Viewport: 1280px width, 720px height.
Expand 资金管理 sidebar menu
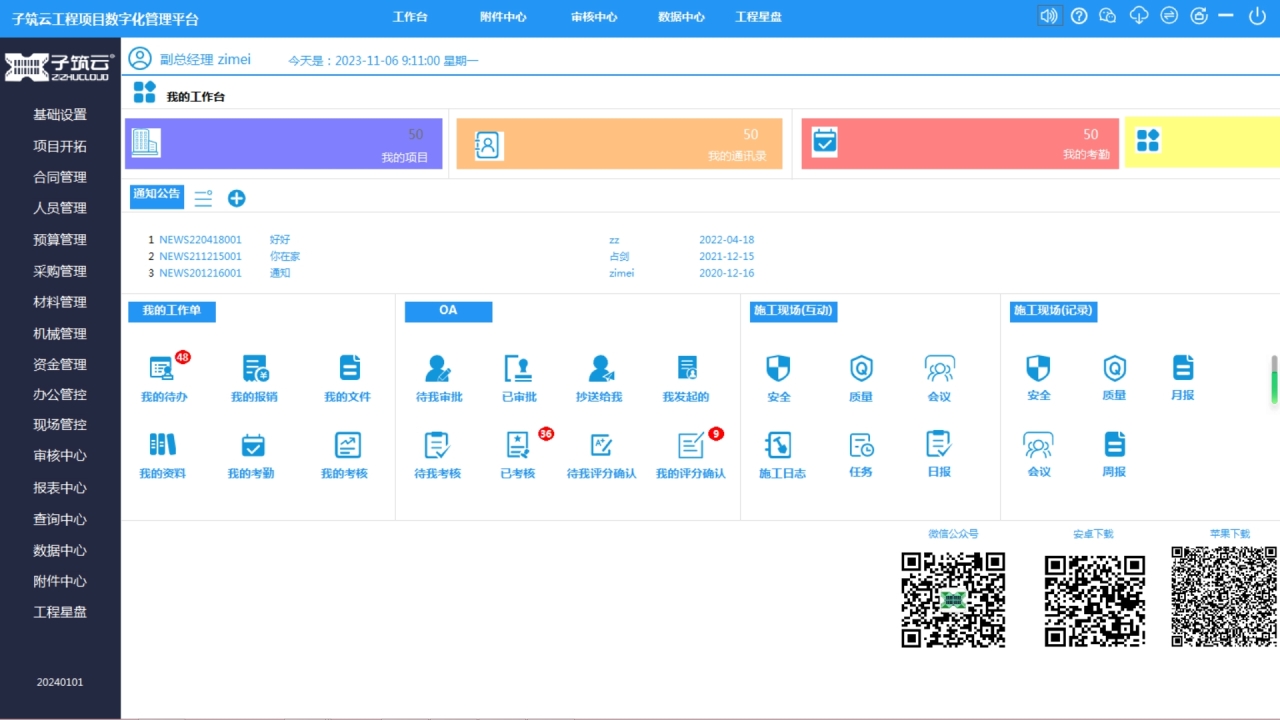pos(60,365)
